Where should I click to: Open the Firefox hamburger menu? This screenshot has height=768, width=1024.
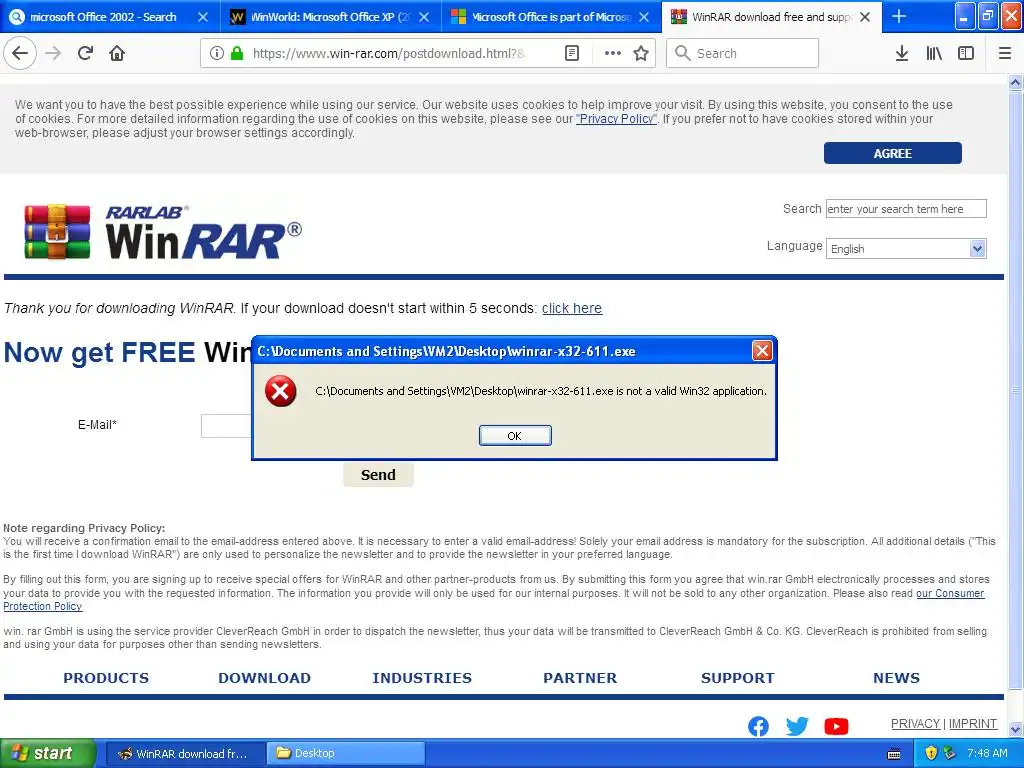[1004, 54]
